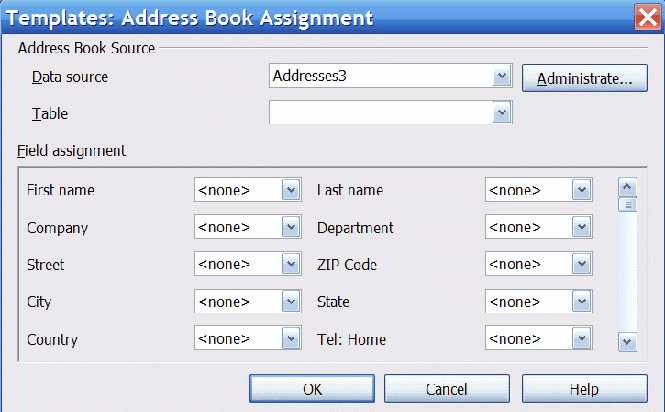Click the Administrate button

pyautogui.click(x=584, y=78)
